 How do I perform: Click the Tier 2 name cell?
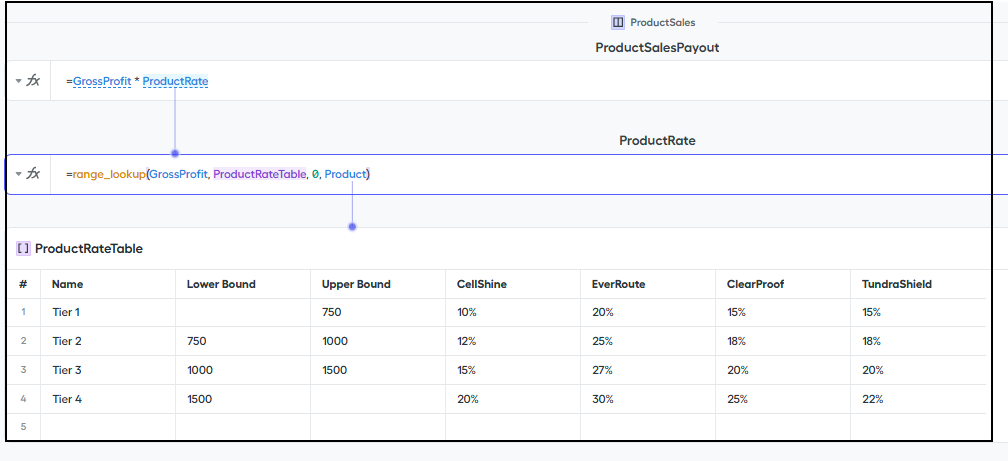pyautogui.click(x=108, y=341)
